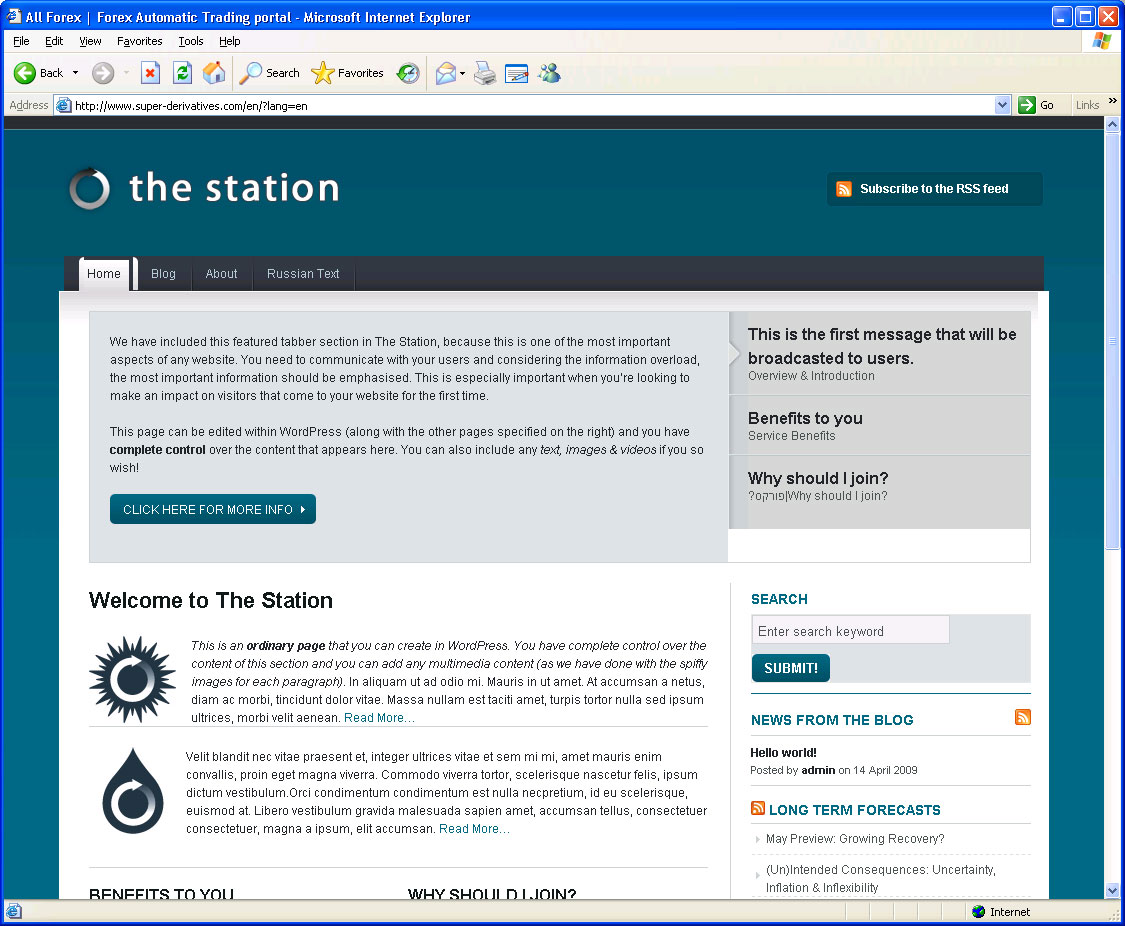Viewport: 1125px width, 926px height.
Task: Go to the browser Home icon
Action: click(214, 73)
